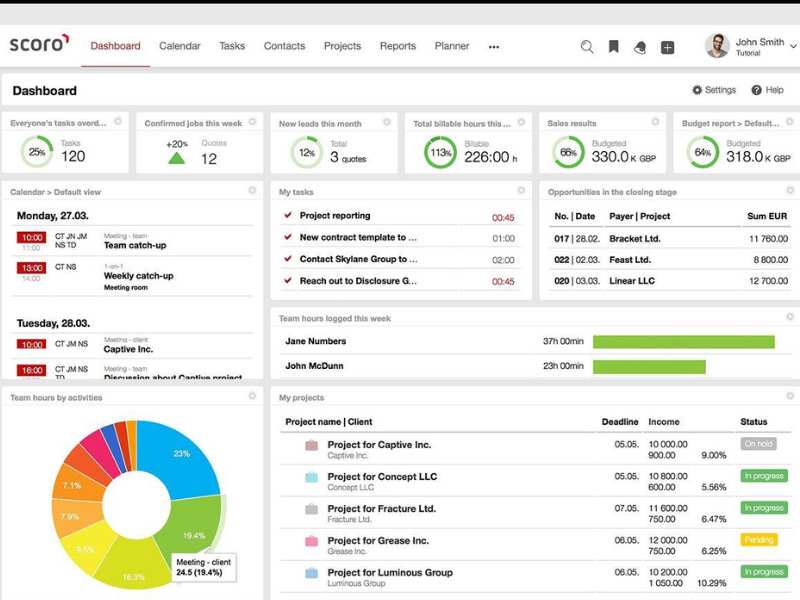Open gear on Confirmed jobs this week widget

253,121
